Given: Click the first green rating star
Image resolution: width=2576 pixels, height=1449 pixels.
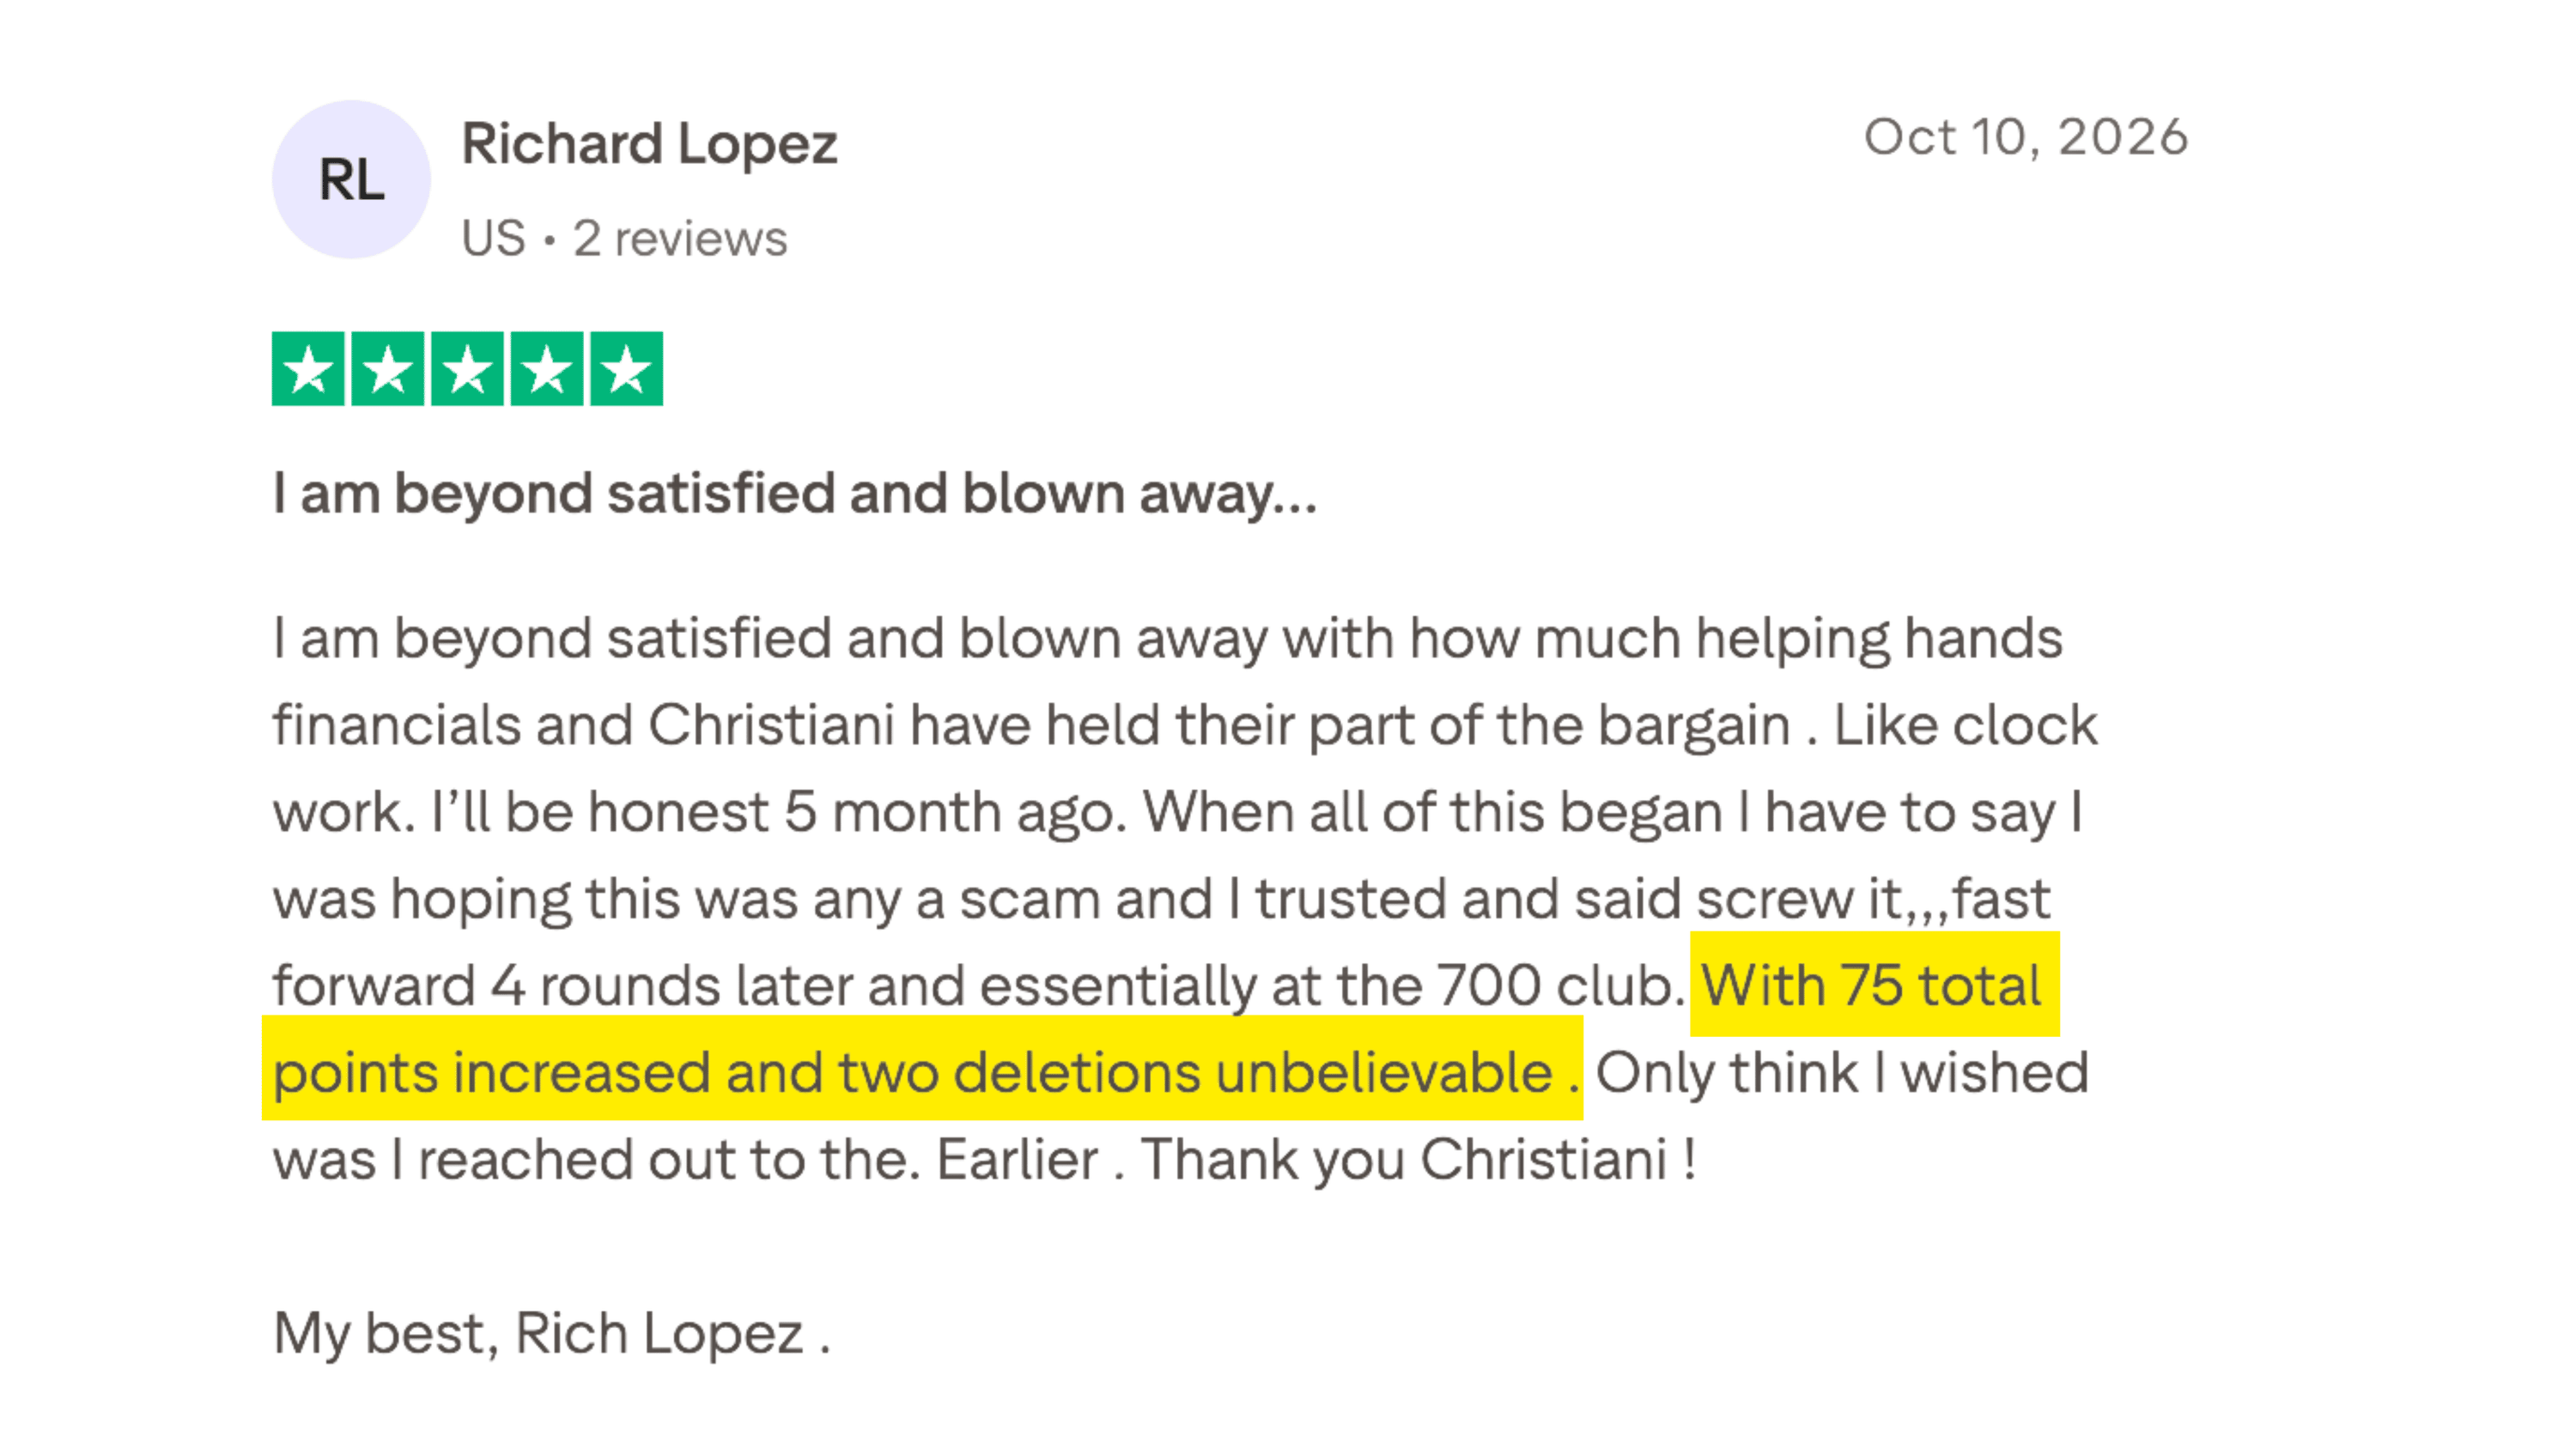Looking at the screenshot, I should coord(308,369).
